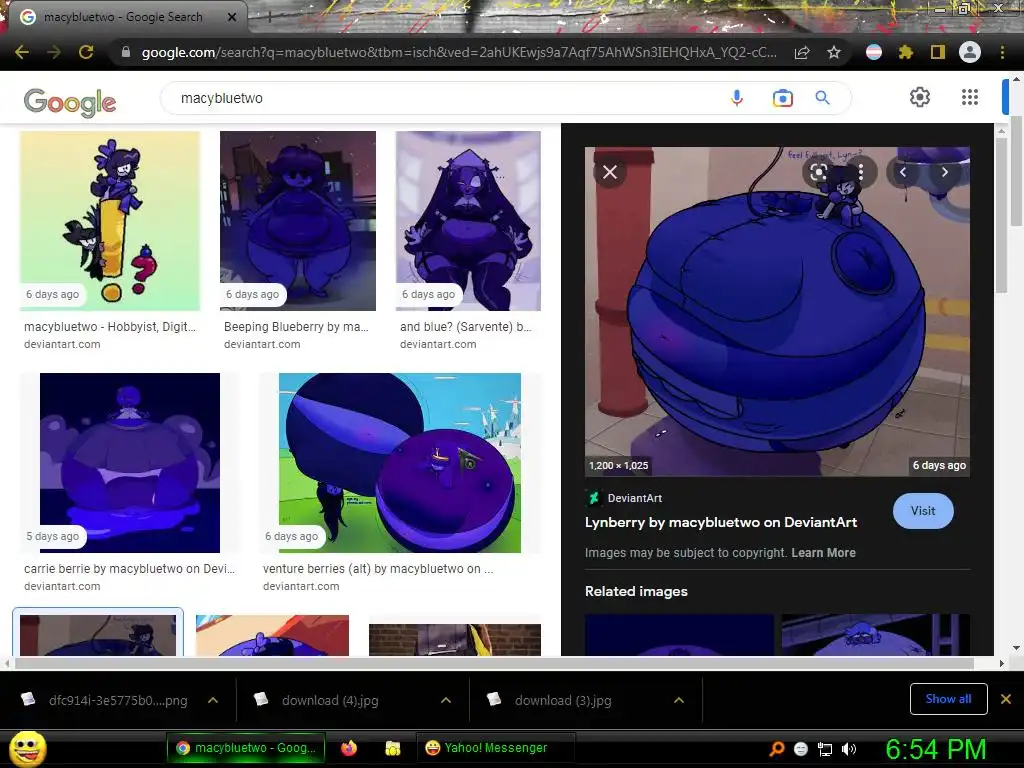Open a new browser tab
Image resolution: width=1024 pixels, height=768 pixels.
[269, 18]
